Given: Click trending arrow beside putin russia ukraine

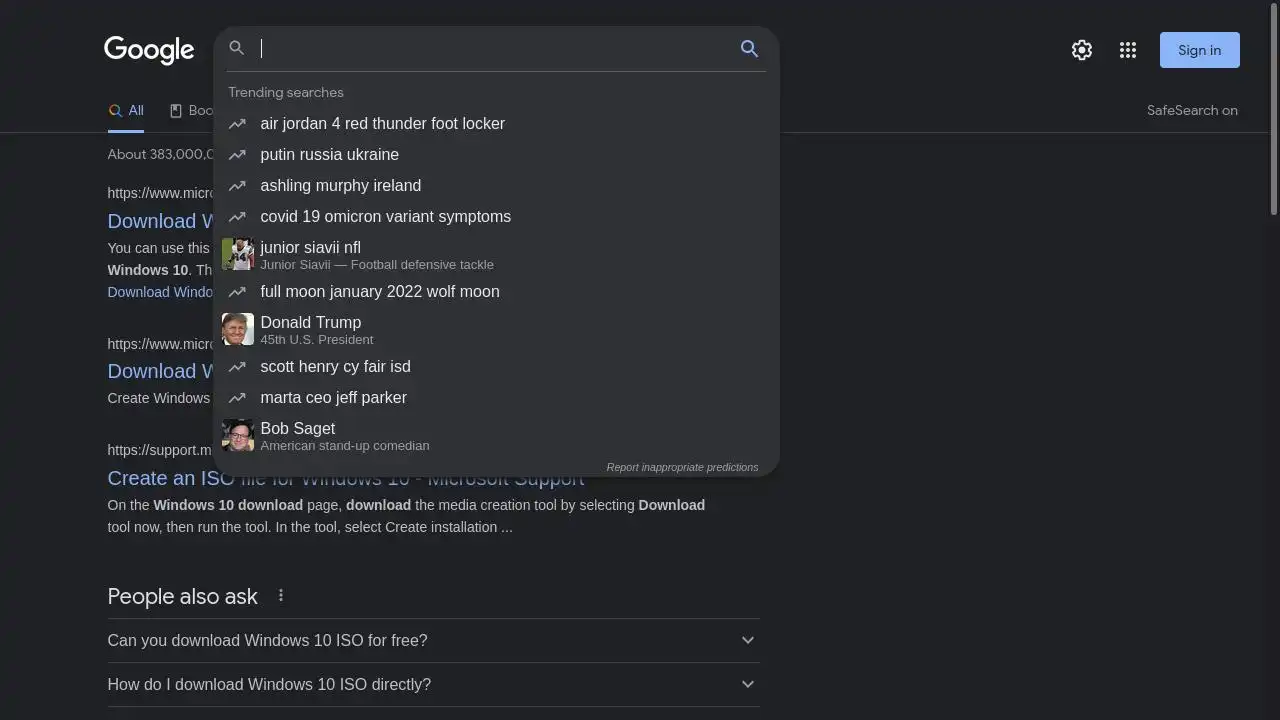Looking at the screenshot, I should [237, 155].
